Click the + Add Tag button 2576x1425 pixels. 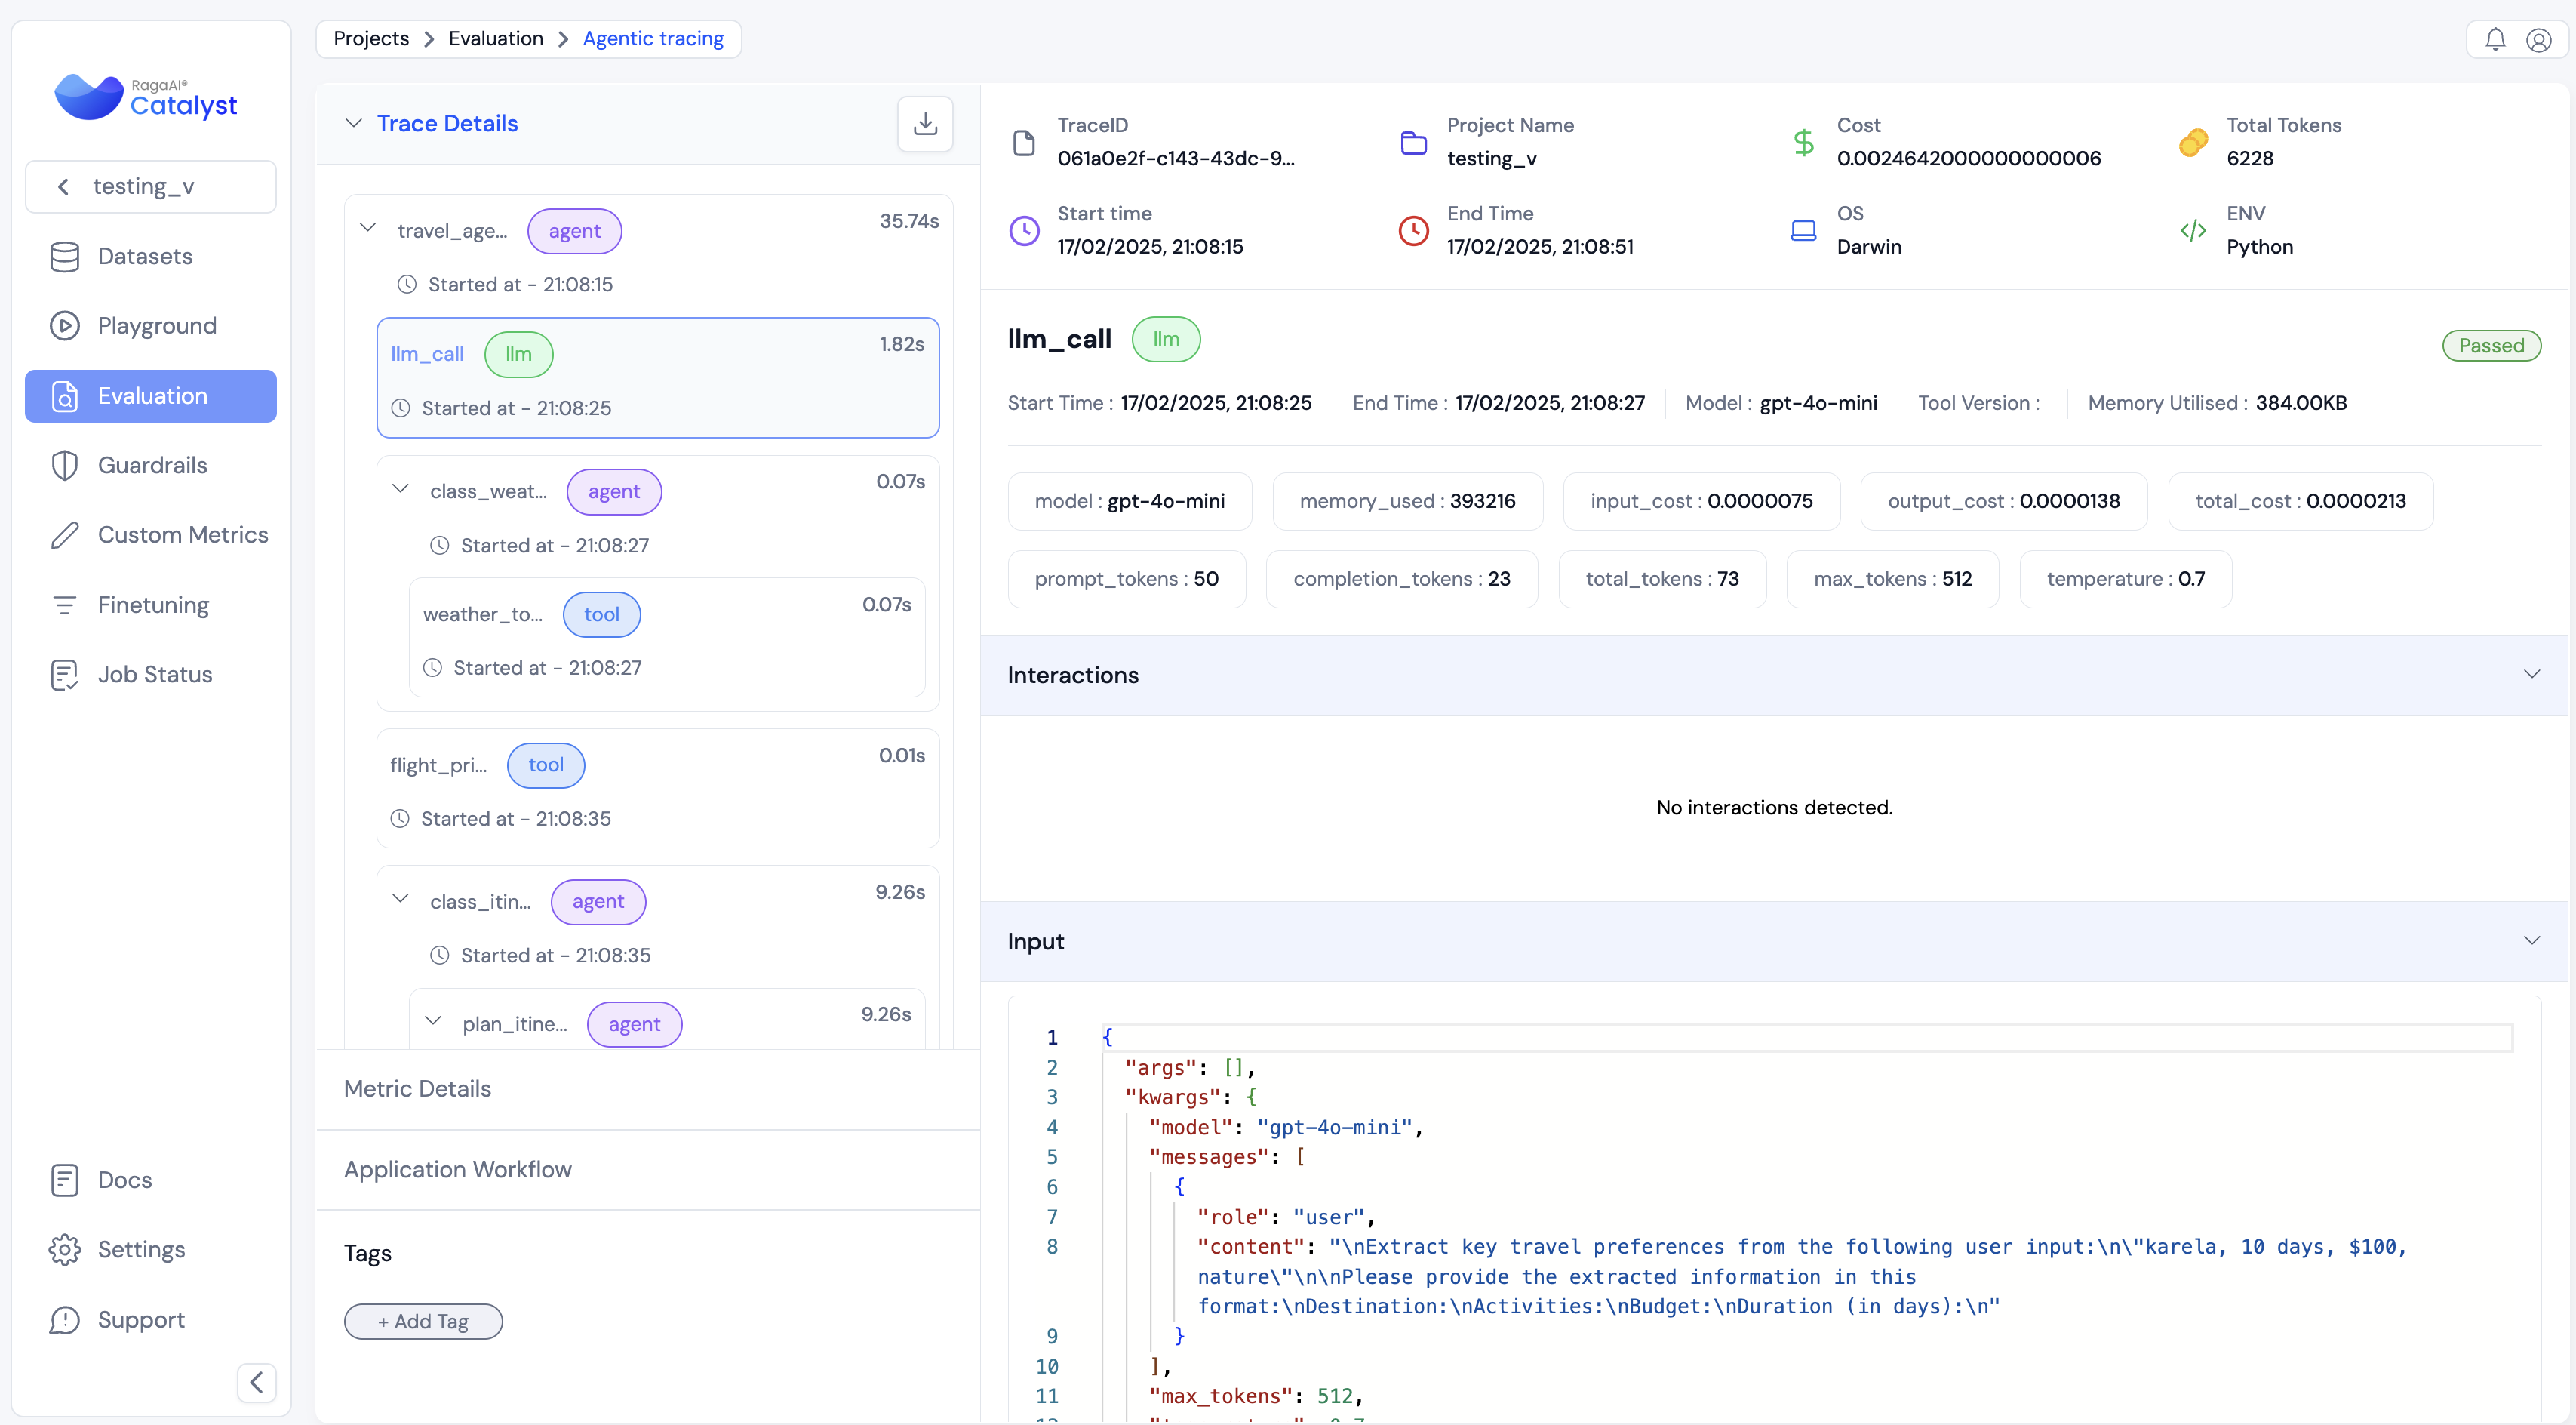423,1321
